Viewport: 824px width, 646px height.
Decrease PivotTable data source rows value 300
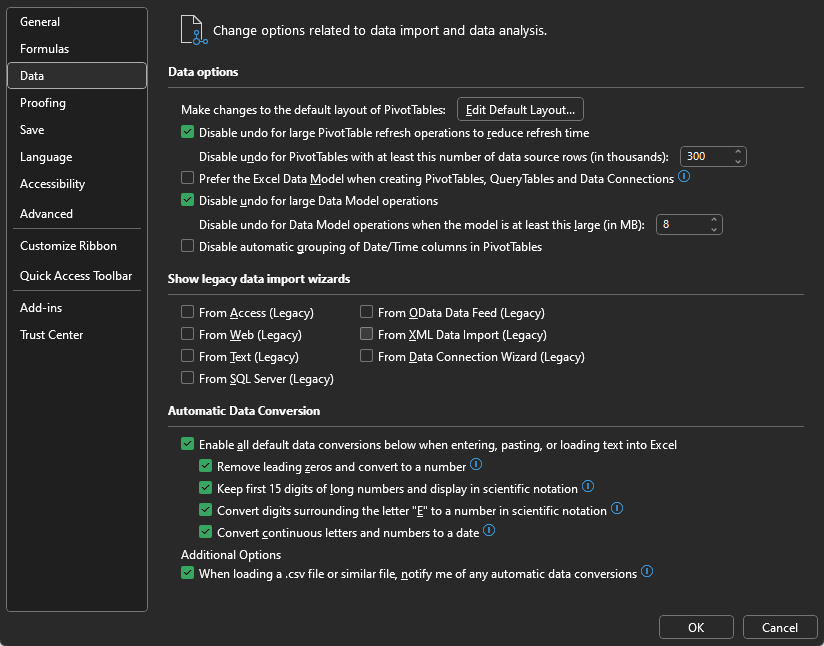click(738, 161)
